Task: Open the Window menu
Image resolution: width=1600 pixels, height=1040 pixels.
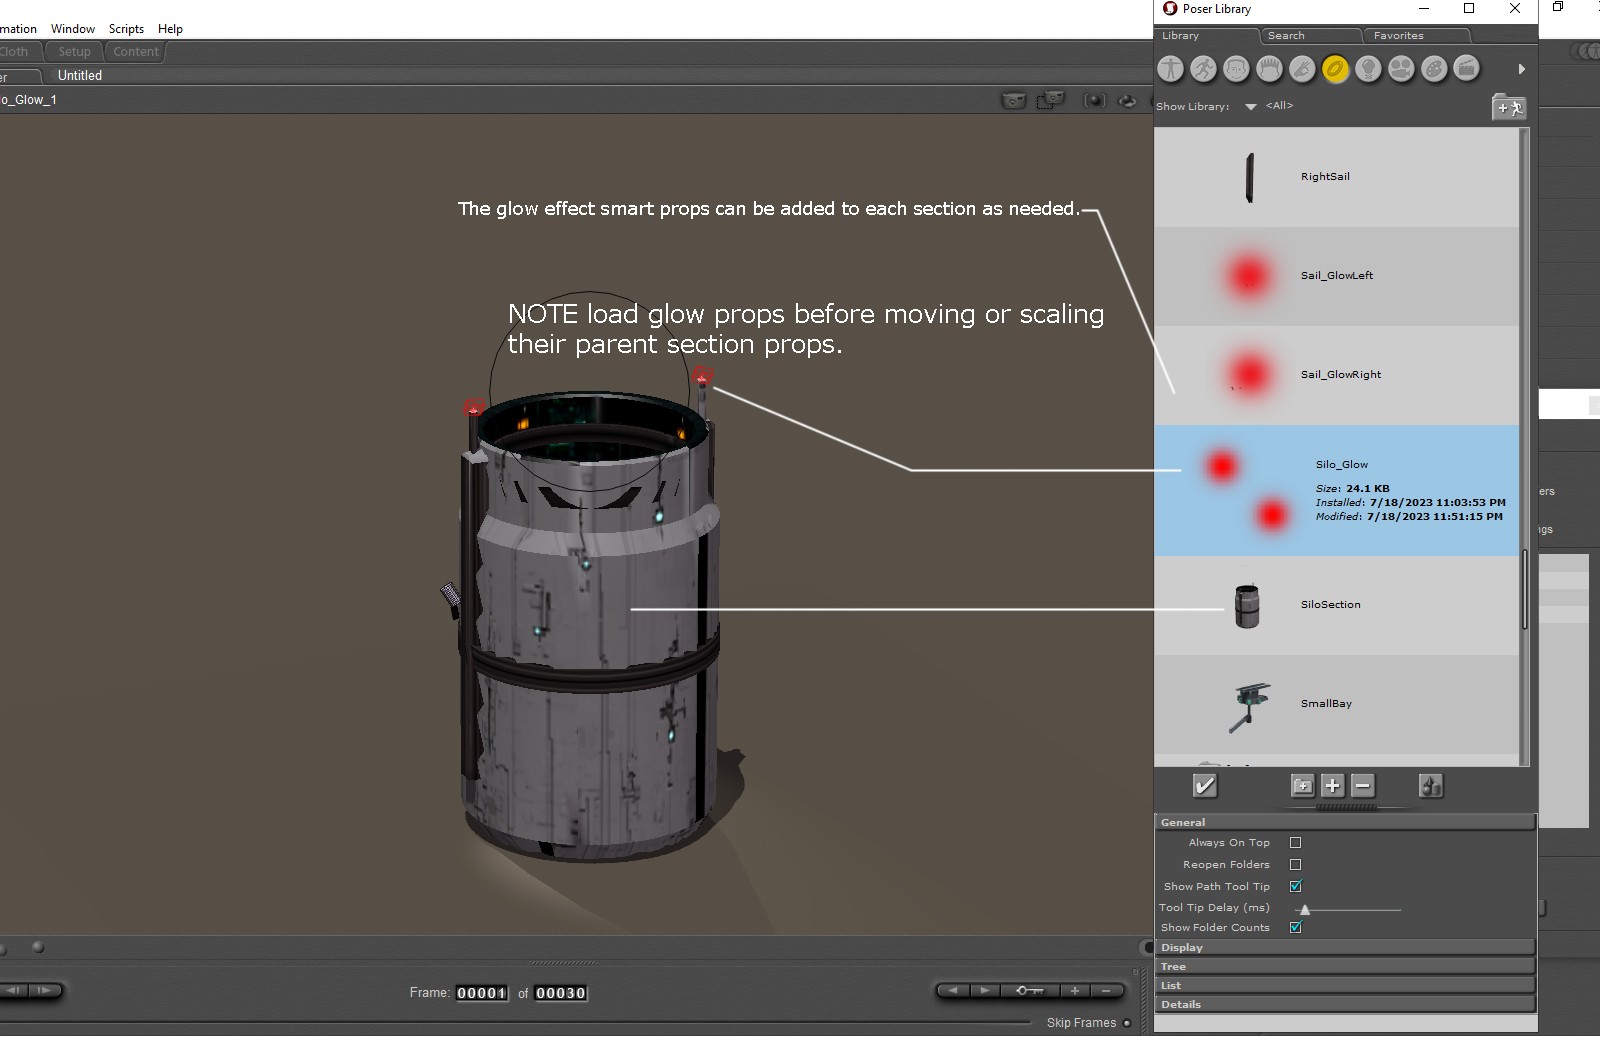Action: (73, 29)
